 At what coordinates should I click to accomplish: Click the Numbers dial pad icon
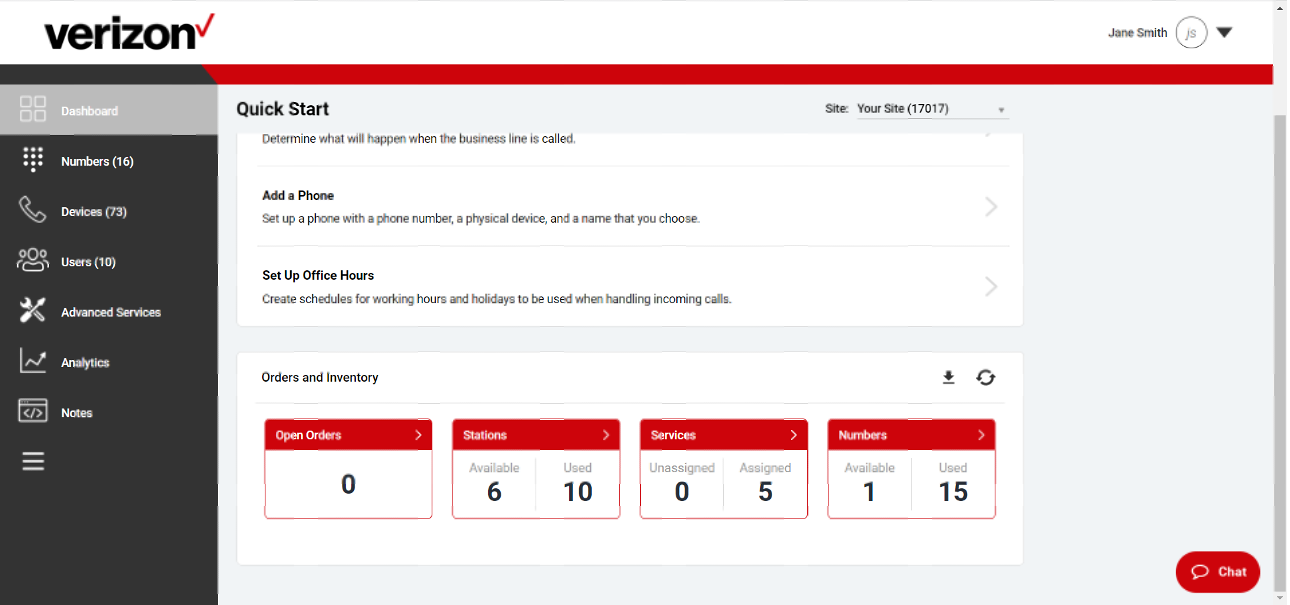coord(33,160)
